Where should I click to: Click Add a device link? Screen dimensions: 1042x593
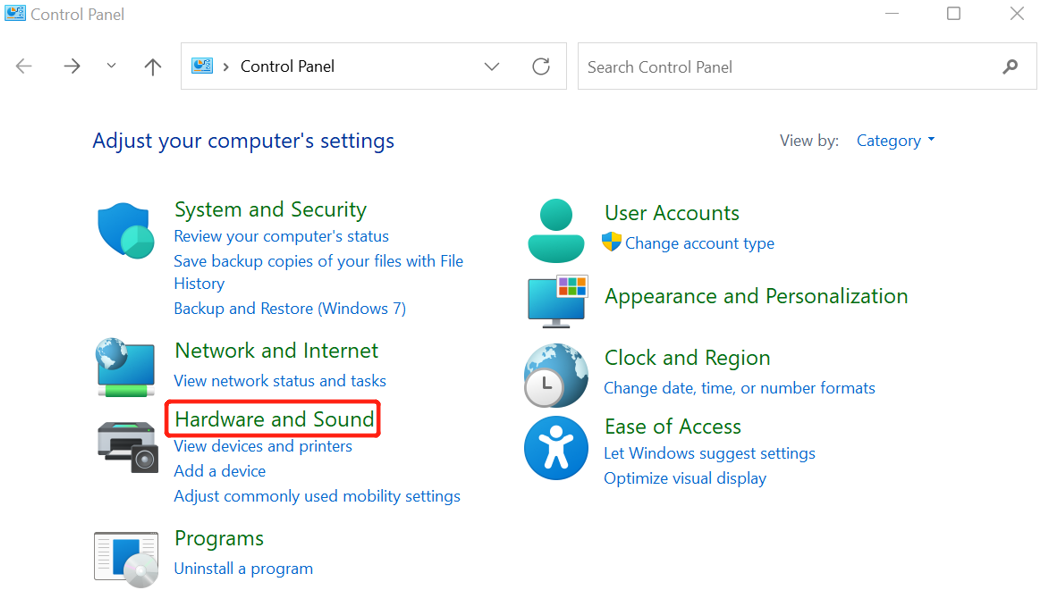click(220, 471)
